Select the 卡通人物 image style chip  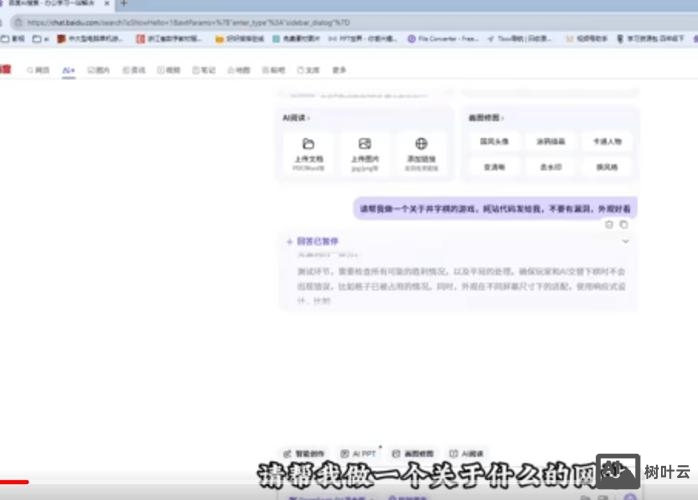pyautogui.click(x=607, y=142)
